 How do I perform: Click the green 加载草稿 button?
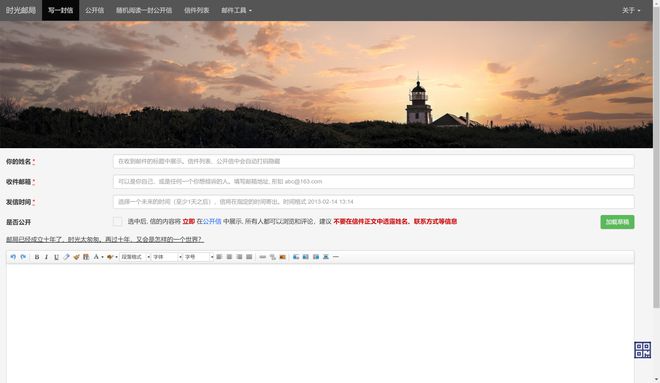[x=617, y=222]
